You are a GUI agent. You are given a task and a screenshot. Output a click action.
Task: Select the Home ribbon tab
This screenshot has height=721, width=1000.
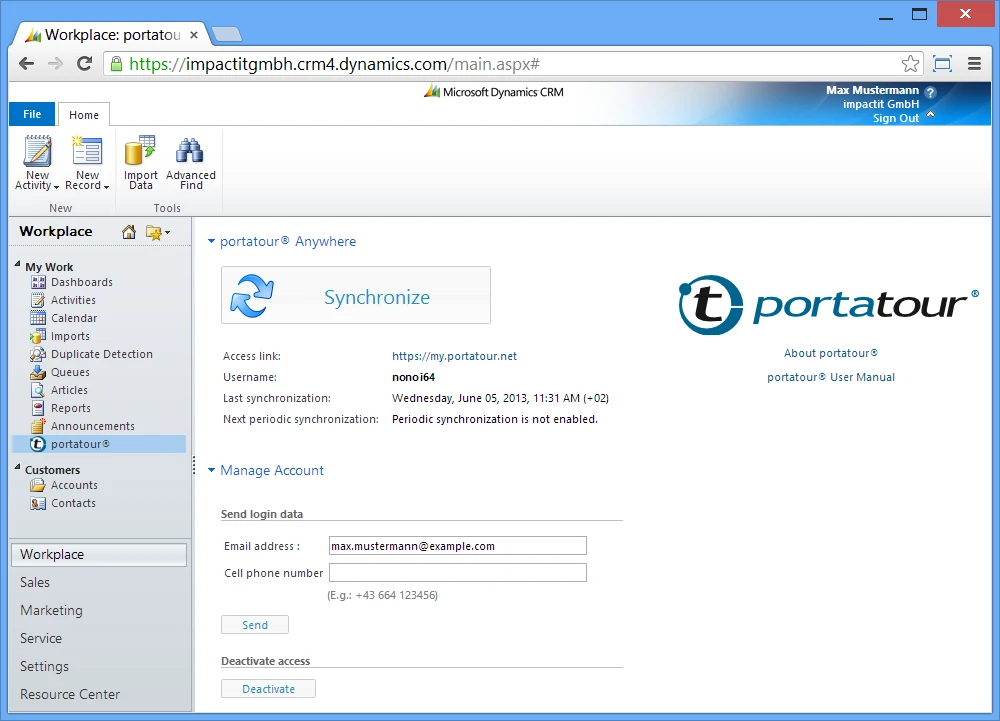tap(84, 115)
